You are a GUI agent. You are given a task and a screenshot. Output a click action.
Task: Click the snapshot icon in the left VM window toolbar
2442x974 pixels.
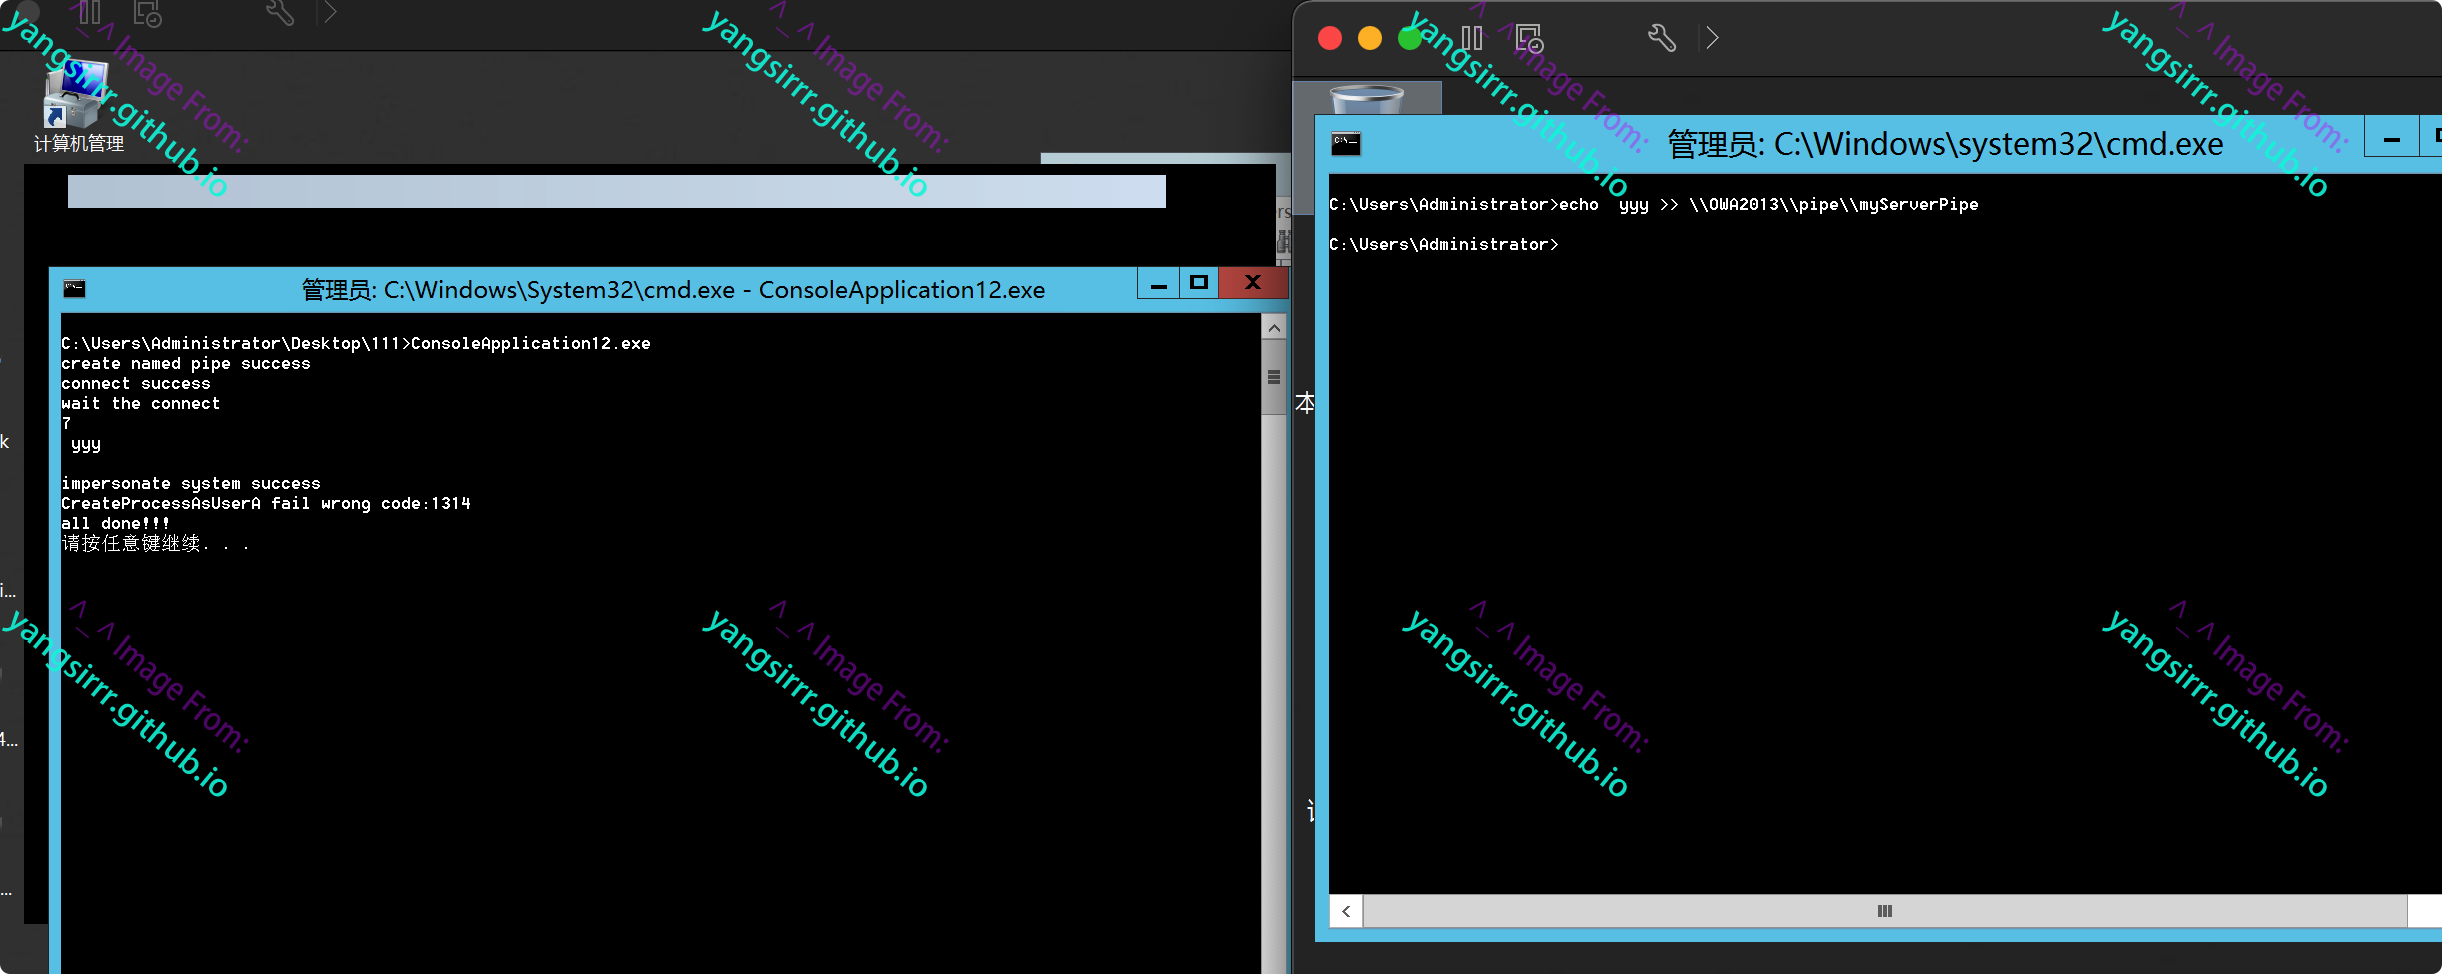147,13
